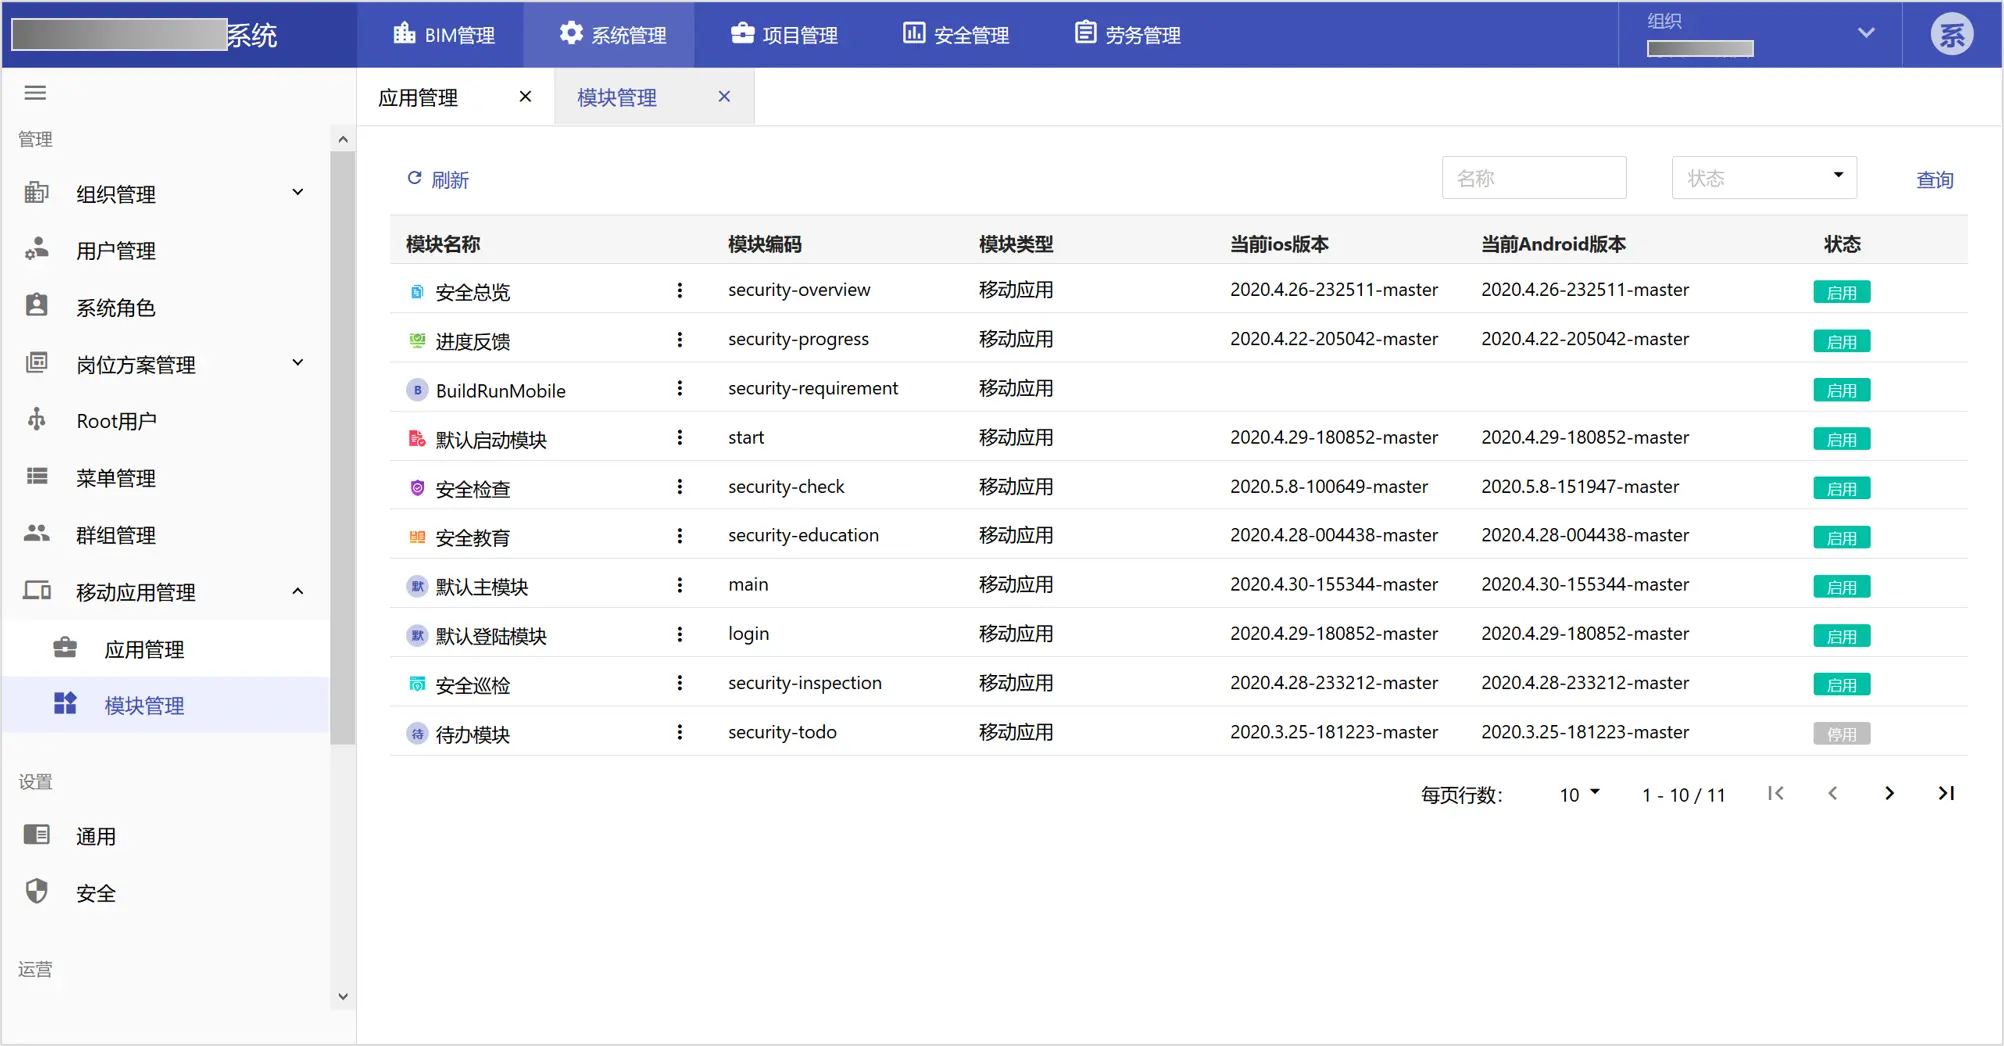2004x1046 pixels.
Task: Open the more menu for BuildRunMobile
Action: click(x=680, y=388)
